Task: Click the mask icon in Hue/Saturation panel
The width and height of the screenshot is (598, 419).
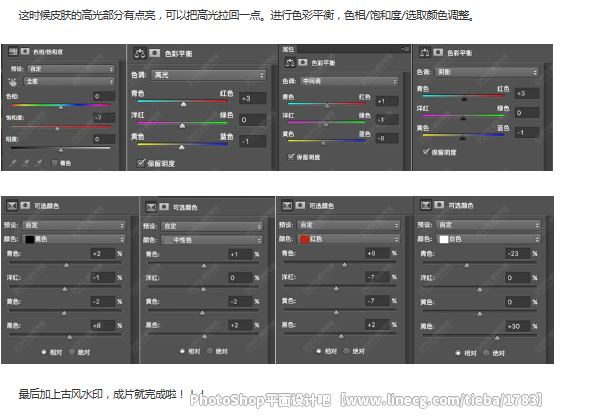Action: point(25,51)
